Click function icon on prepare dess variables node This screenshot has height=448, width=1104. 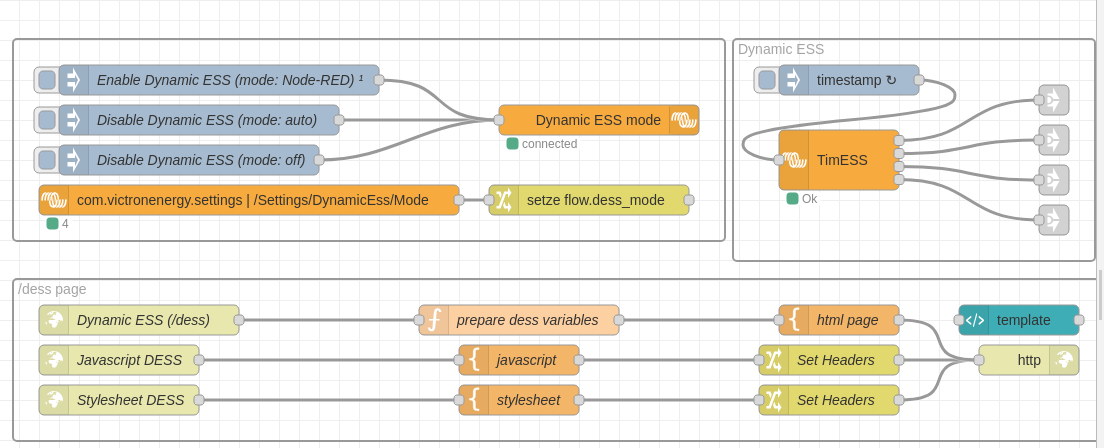[434, 320]
